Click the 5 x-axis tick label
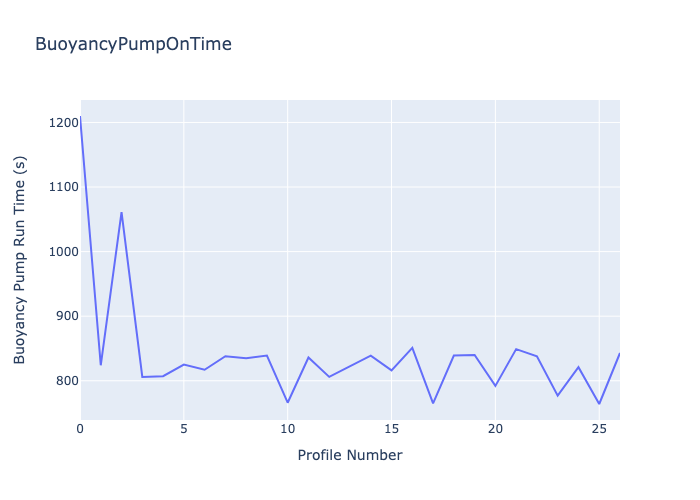Viewport: 700px width, 500px height. [184, 429]
